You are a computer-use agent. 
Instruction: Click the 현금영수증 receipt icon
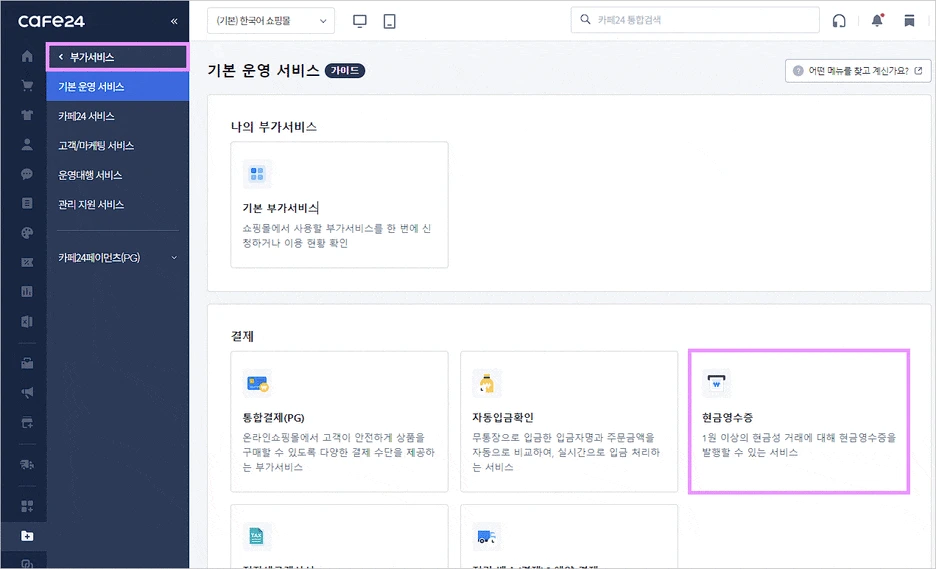point(716,383)
